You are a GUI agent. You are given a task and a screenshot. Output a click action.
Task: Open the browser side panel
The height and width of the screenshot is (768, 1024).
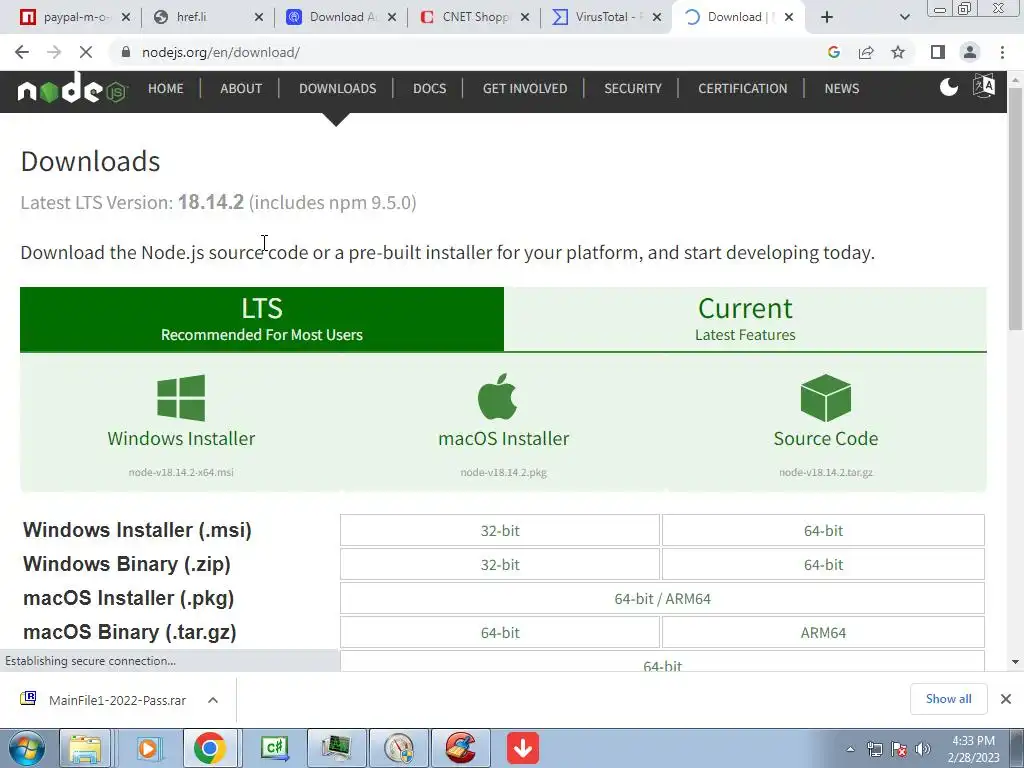pos(938,52)
